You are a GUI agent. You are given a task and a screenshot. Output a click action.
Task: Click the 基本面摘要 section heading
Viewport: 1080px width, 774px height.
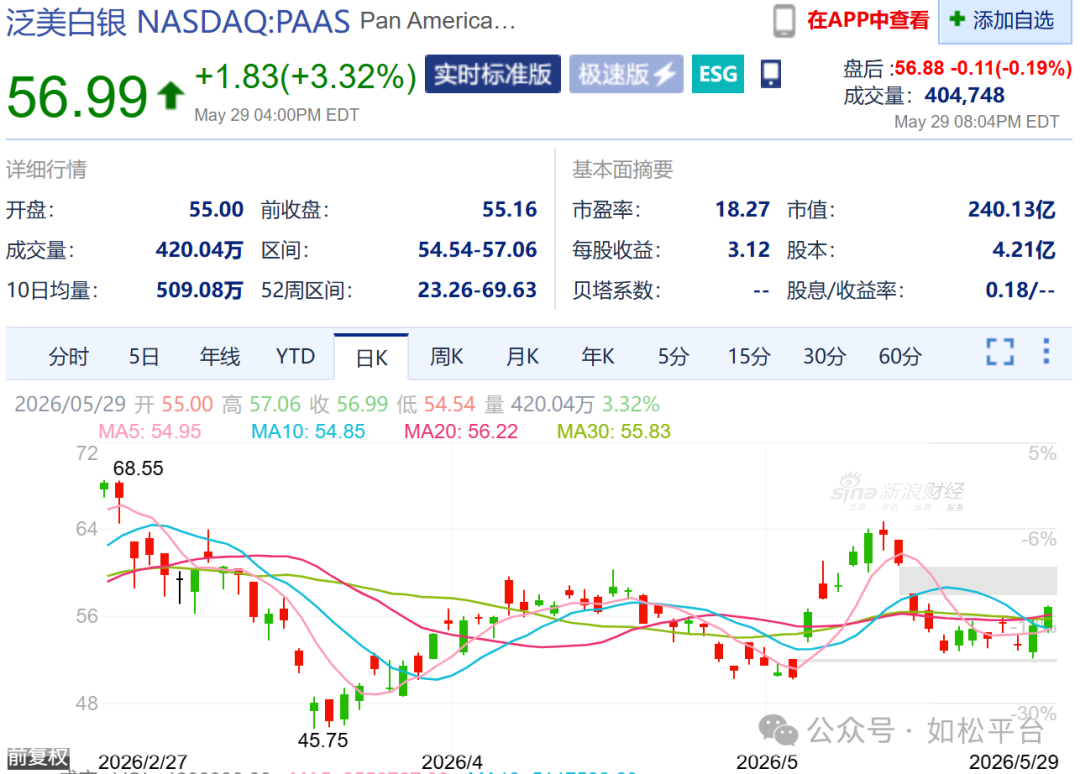623,169
